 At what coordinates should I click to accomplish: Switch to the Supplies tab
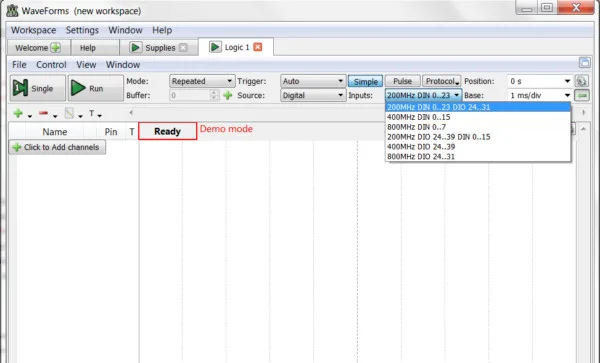point(159,48)
